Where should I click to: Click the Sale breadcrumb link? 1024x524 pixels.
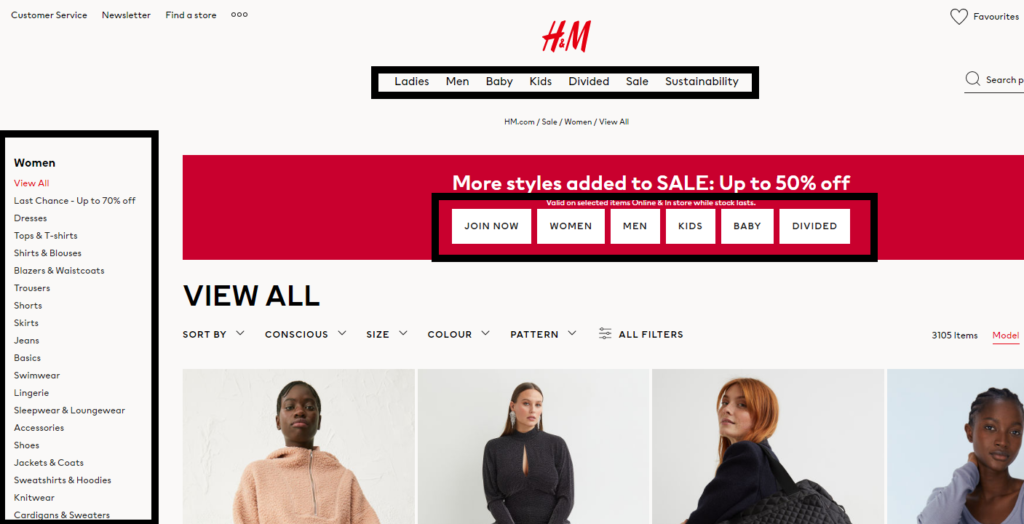pyautogui.click(x=549, y=122)
